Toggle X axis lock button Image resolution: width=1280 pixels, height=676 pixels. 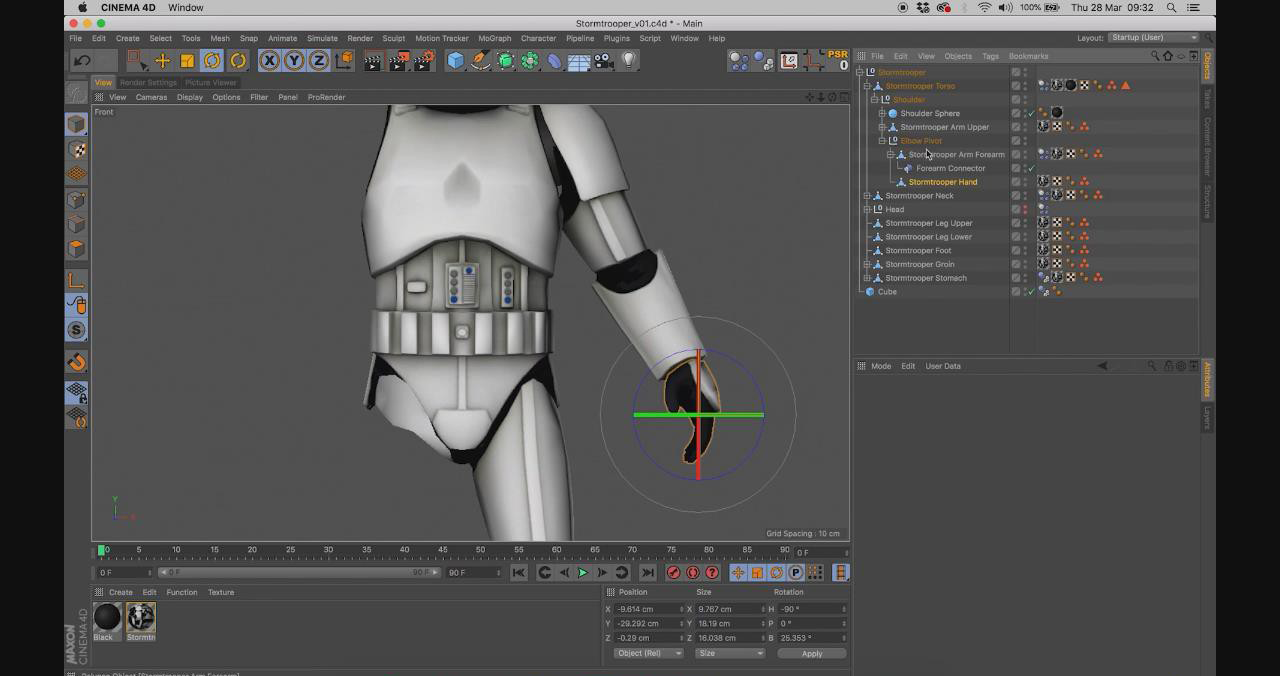click(x=269, y=61)
